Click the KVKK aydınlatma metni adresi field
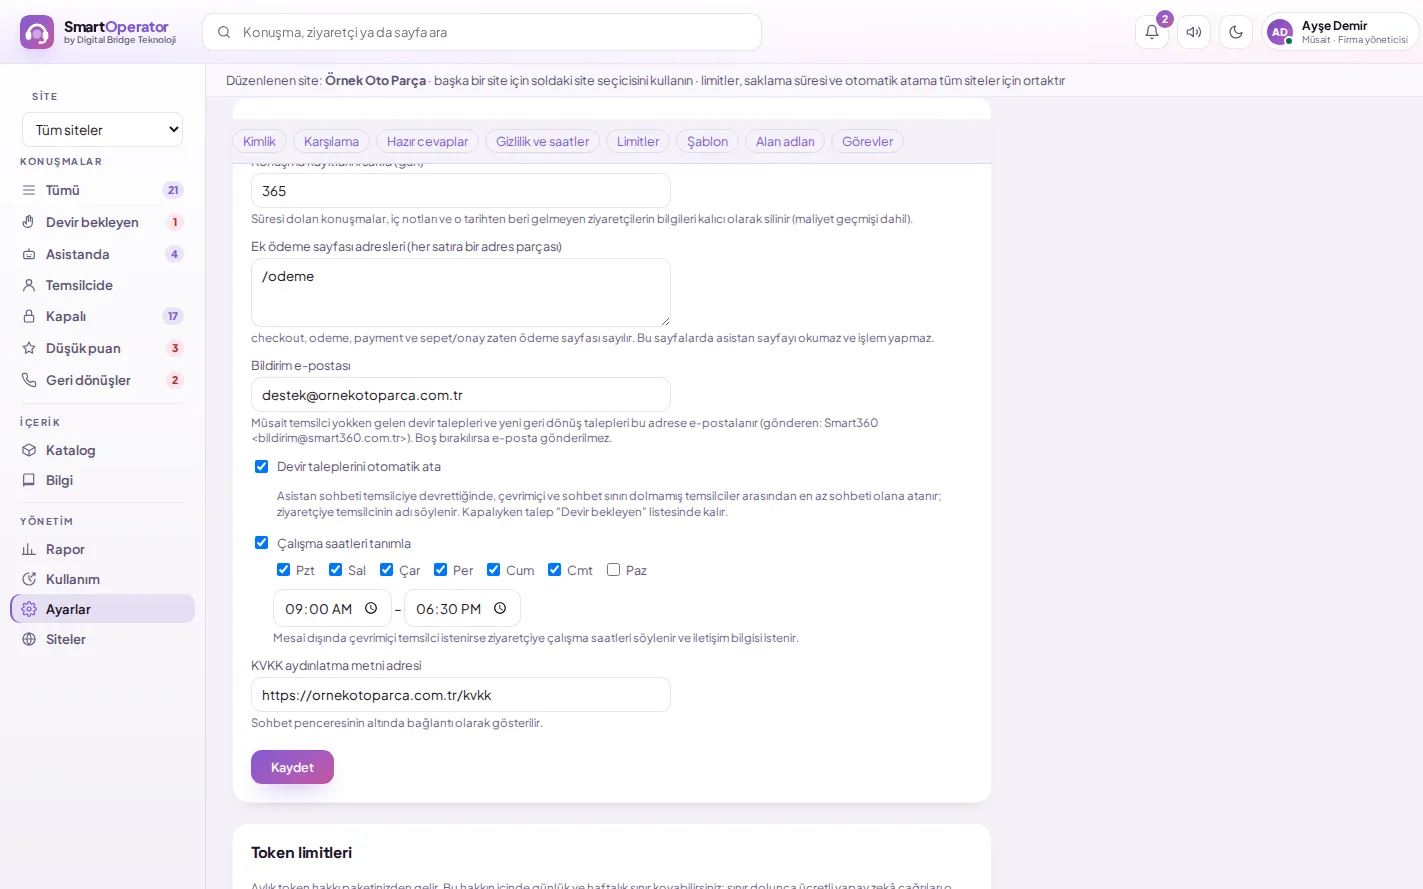The height and width of the screenshot is (889, 1423). pos(461,695)
